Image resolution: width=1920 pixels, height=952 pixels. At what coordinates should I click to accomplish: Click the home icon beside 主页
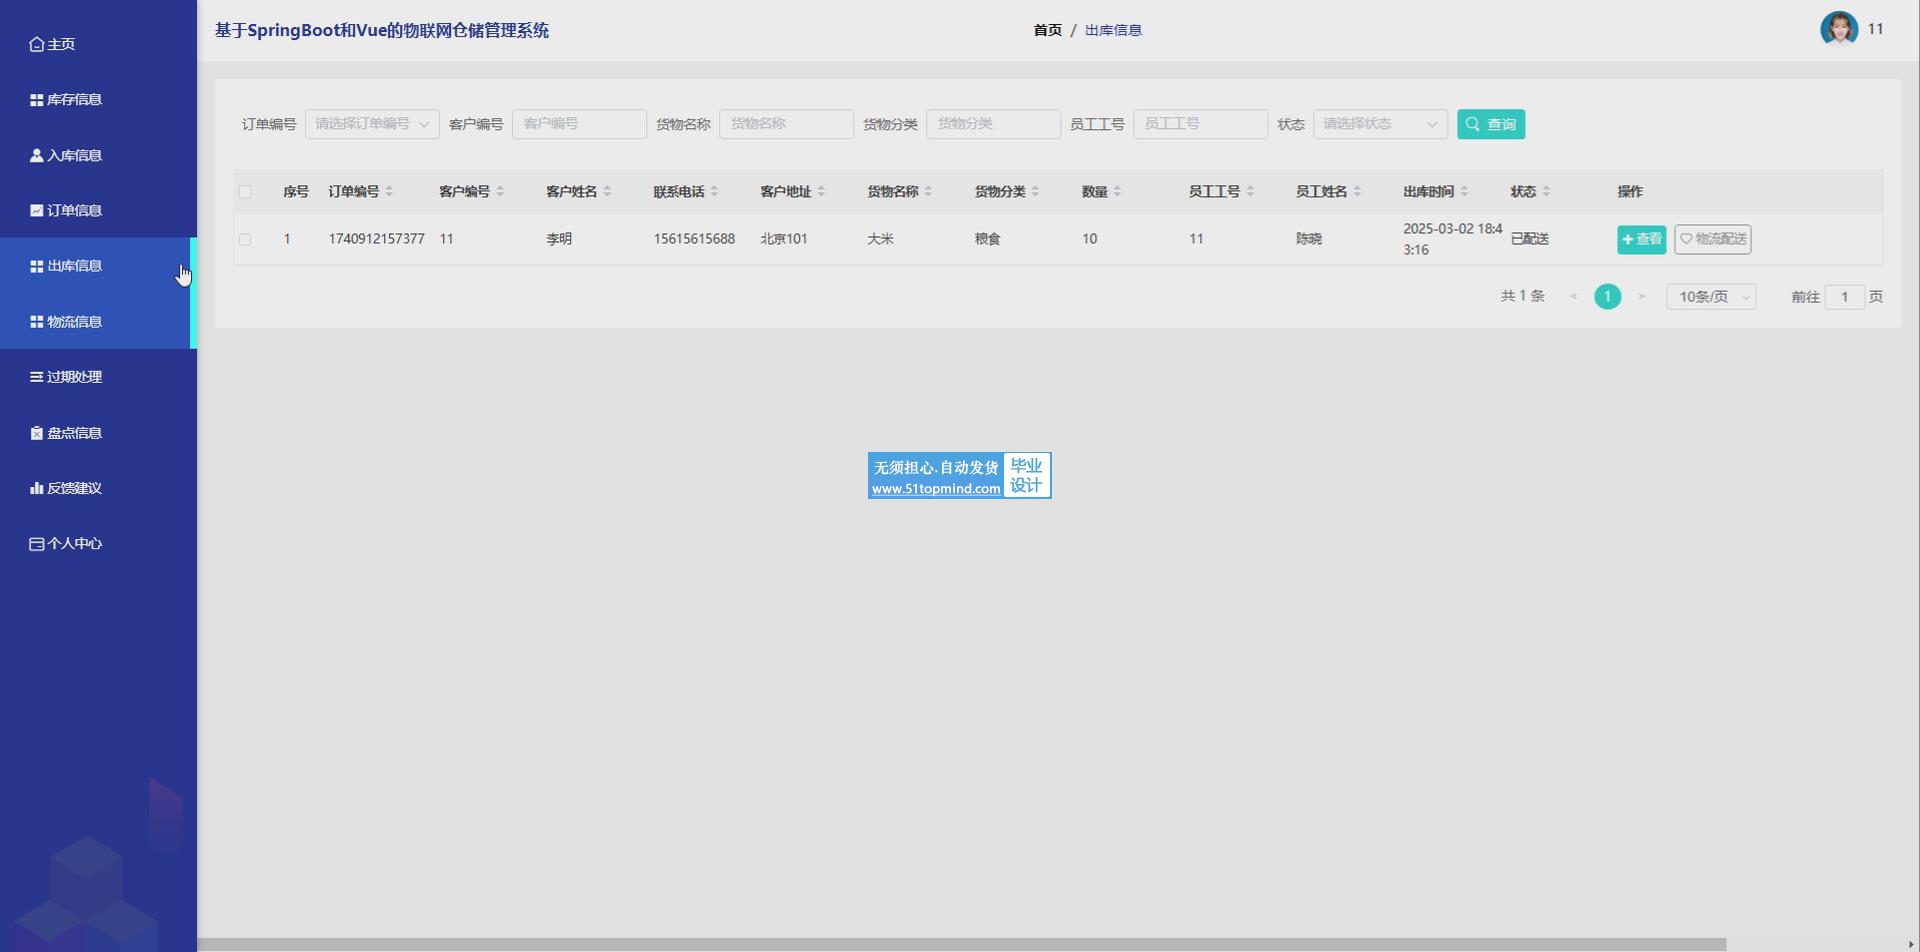pos(36,44)
